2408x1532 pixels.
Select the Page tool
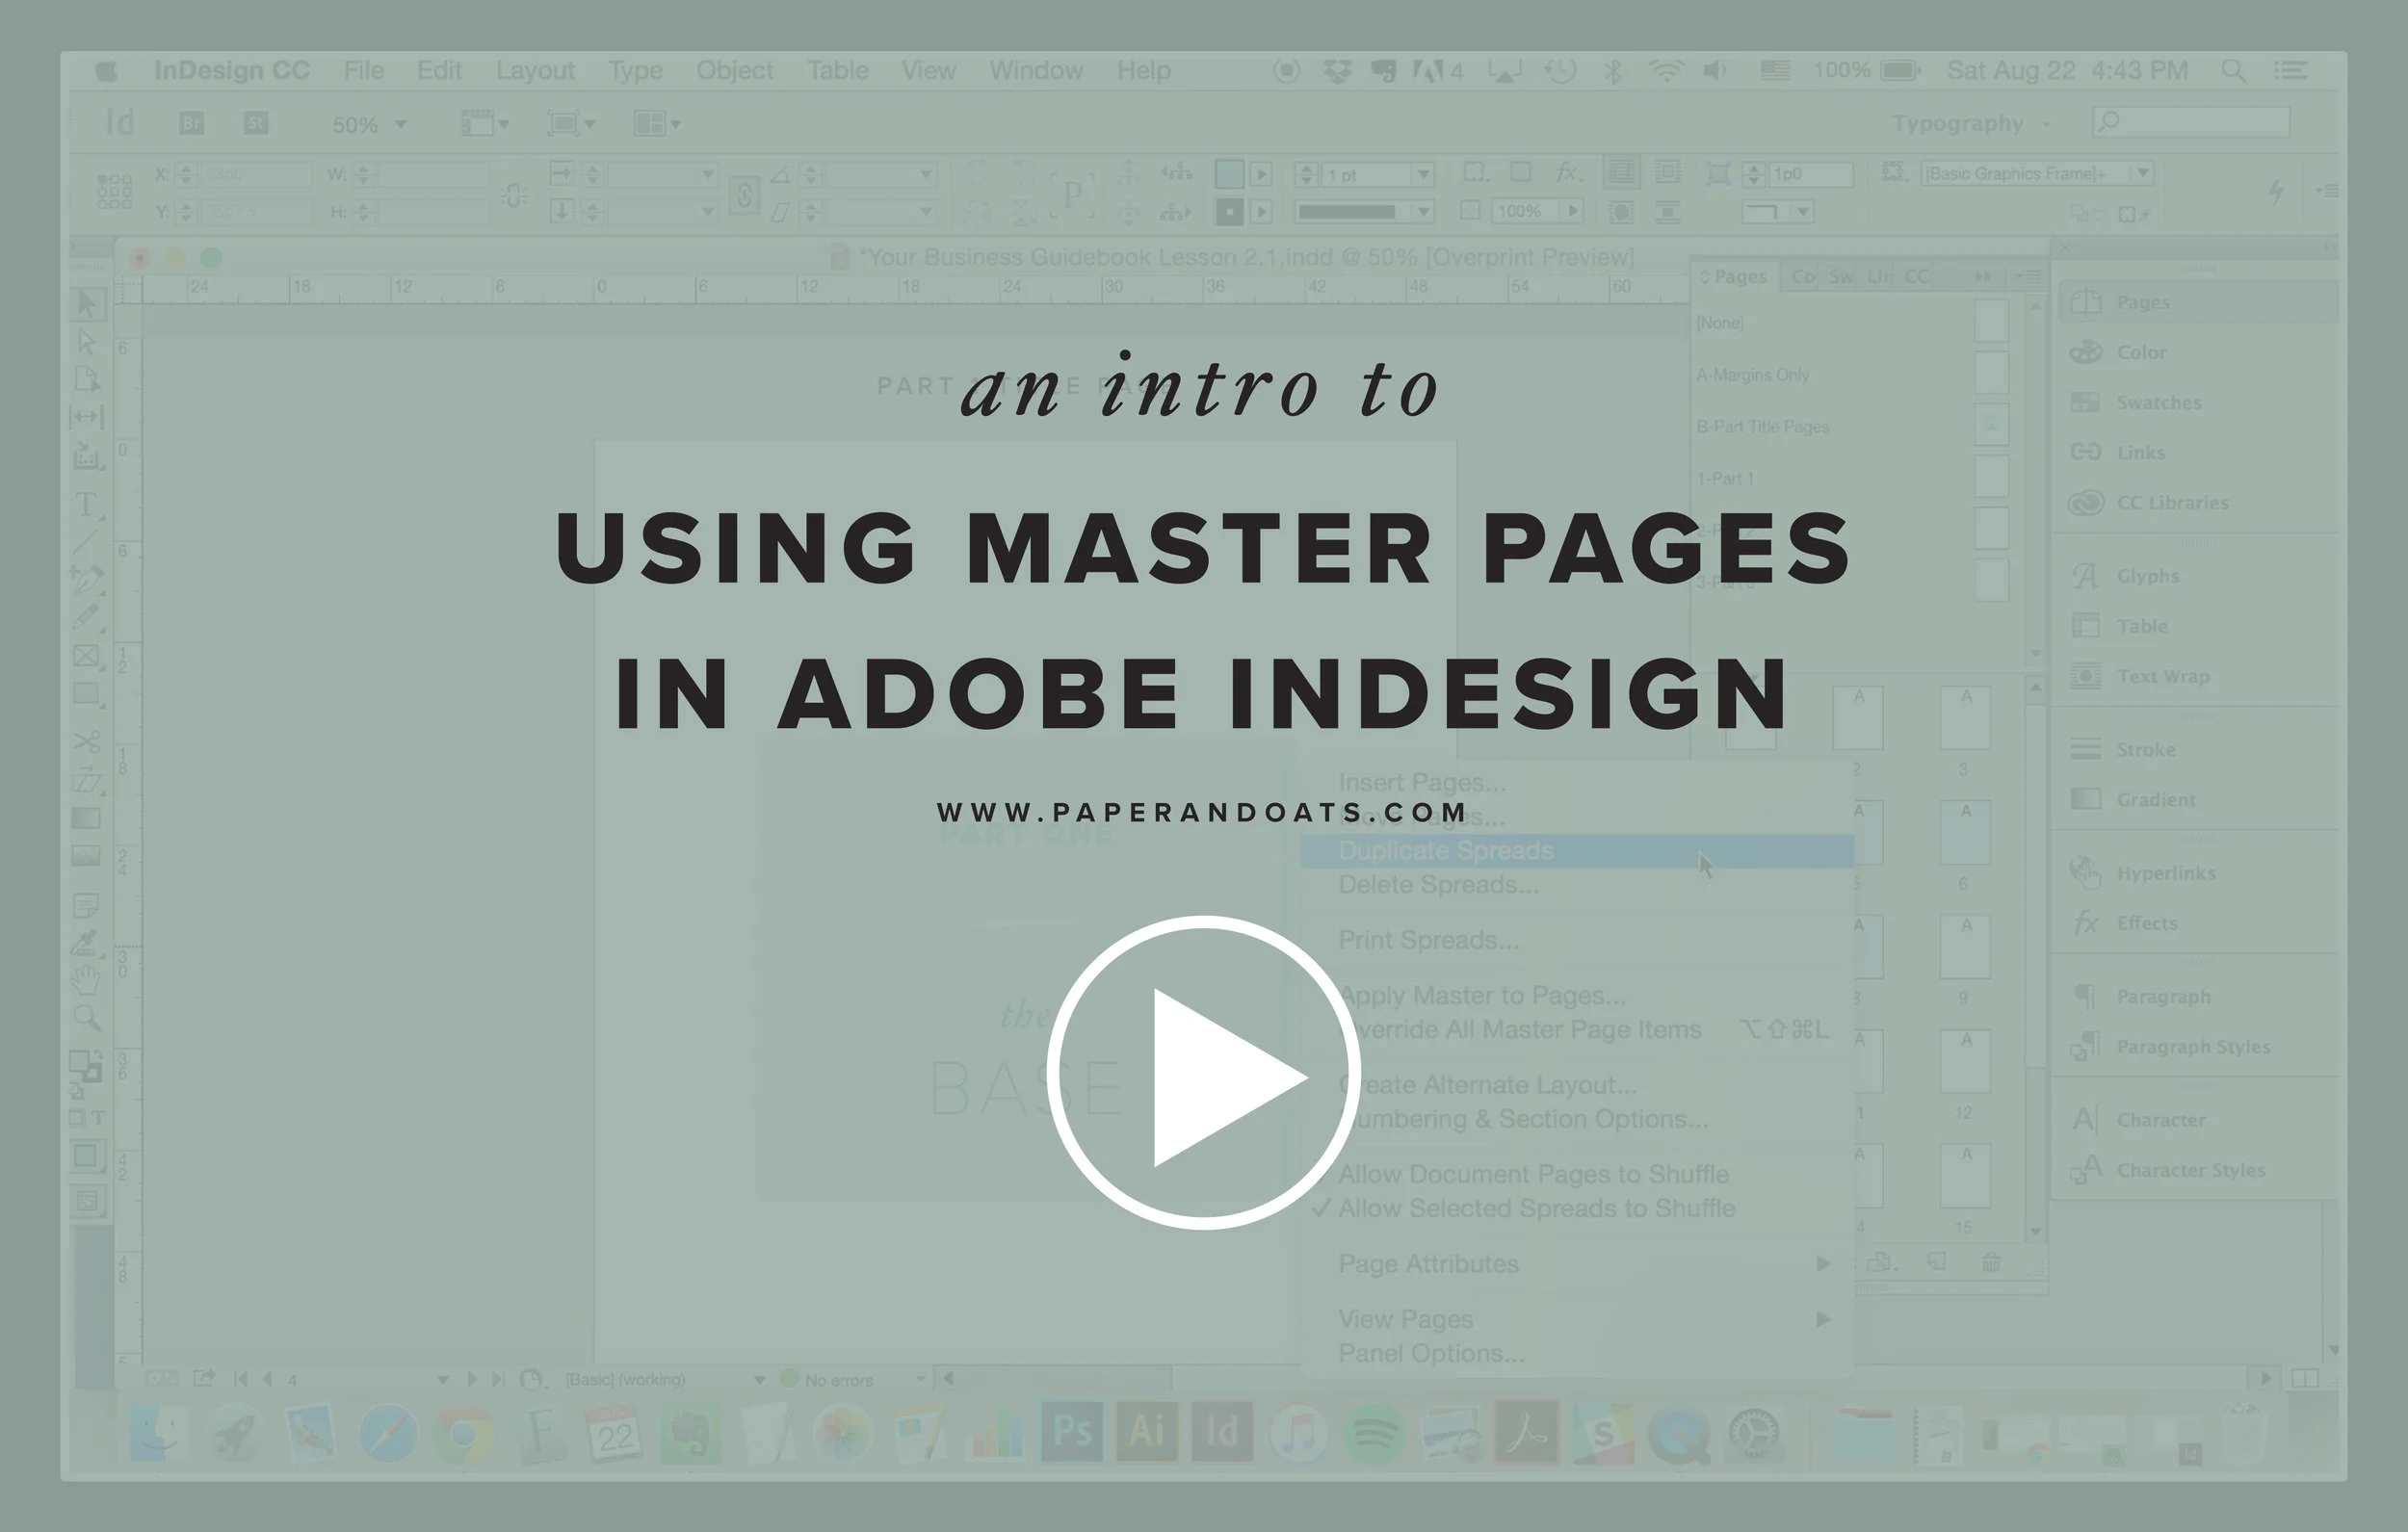pyautogui.click(x=87, y=379)
